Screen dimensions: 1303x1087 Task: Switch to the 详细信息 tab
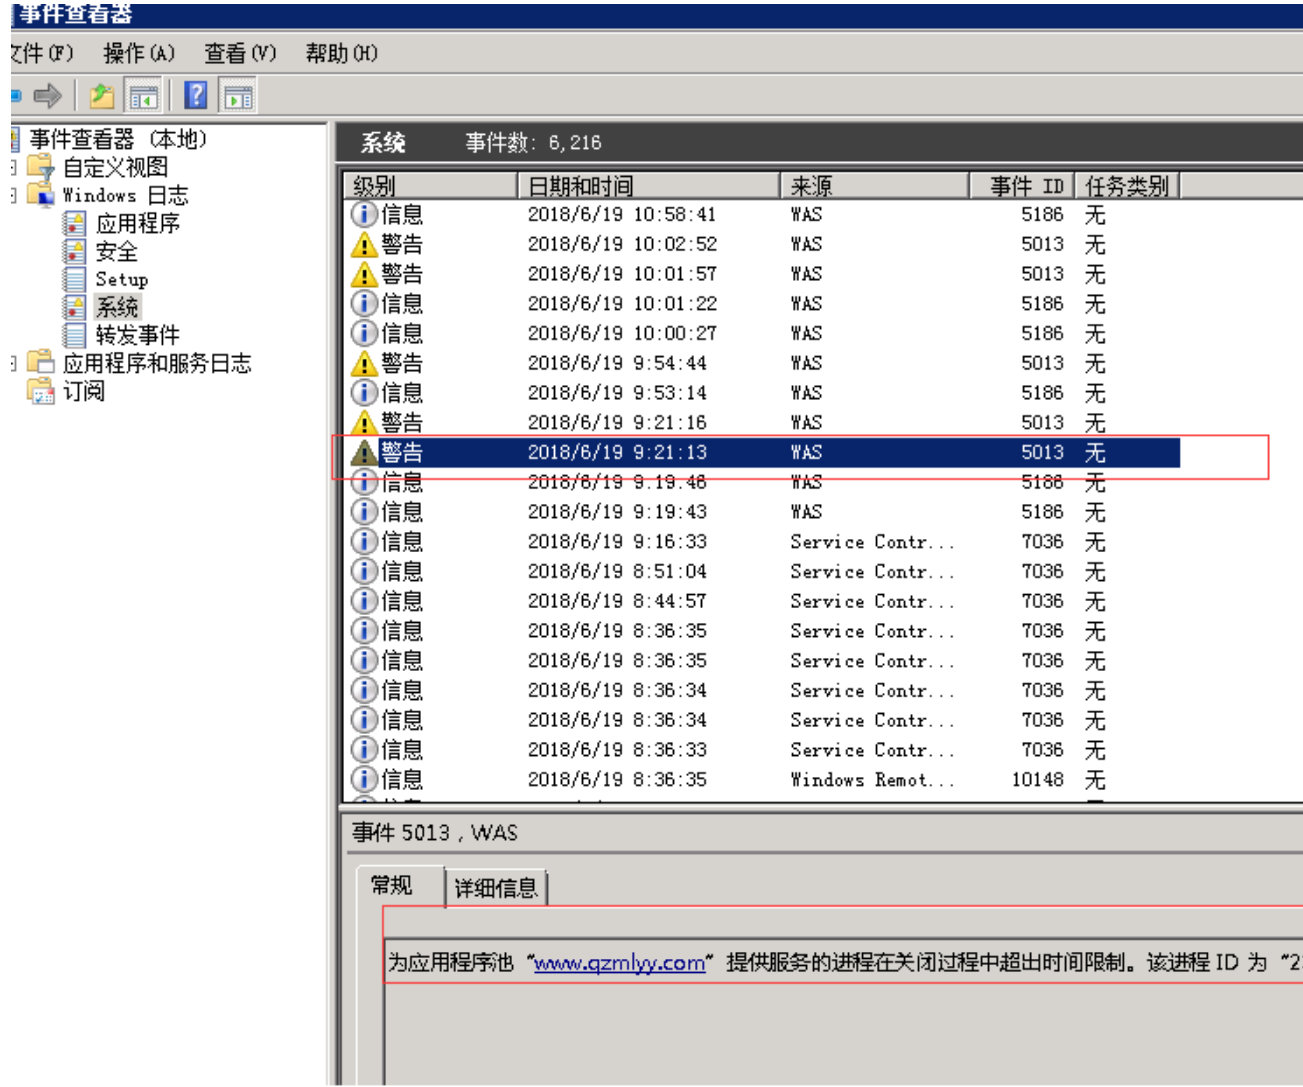click(496, 888)
